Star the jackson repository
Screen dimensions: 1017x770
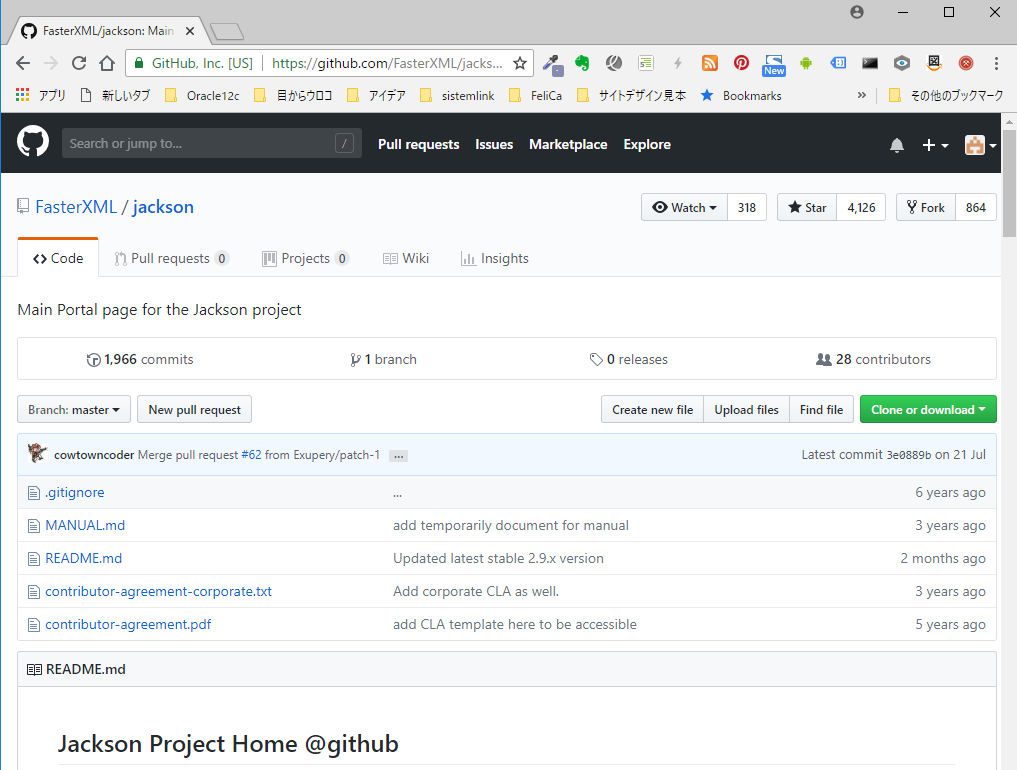pos(807,208)
